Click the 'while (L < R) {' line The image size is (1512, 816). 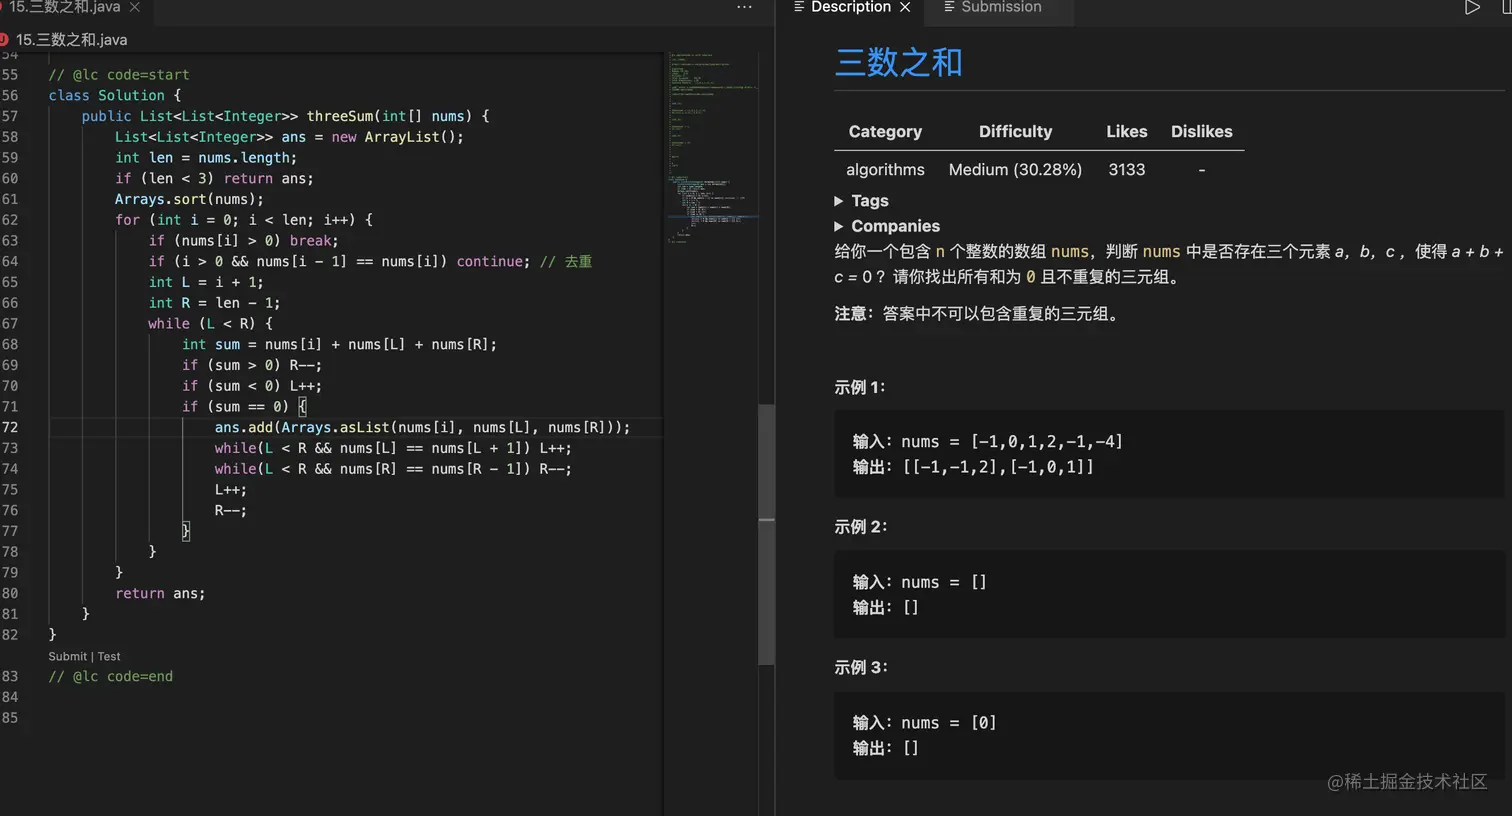(x=210, y=324)
